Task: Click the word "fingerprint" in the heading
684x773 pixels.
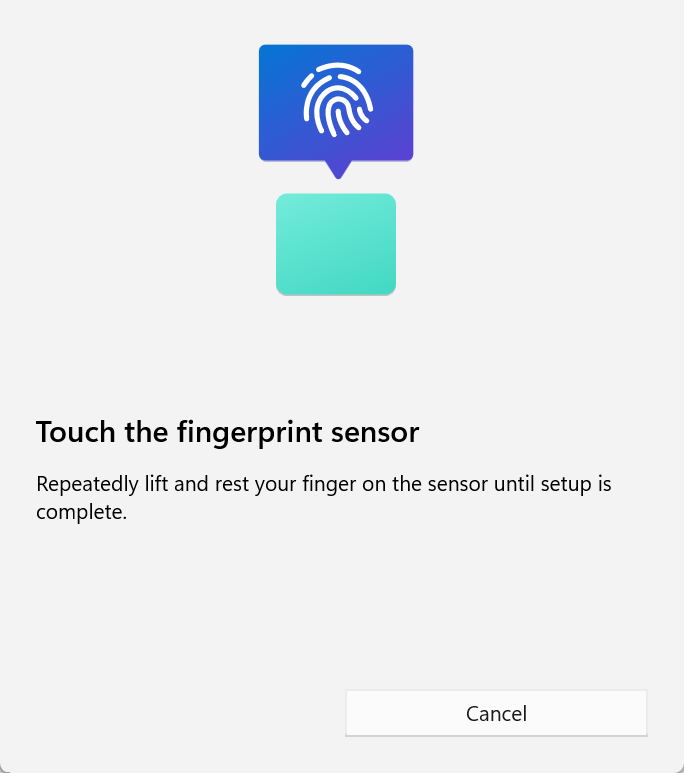Action: pos(250,433)
